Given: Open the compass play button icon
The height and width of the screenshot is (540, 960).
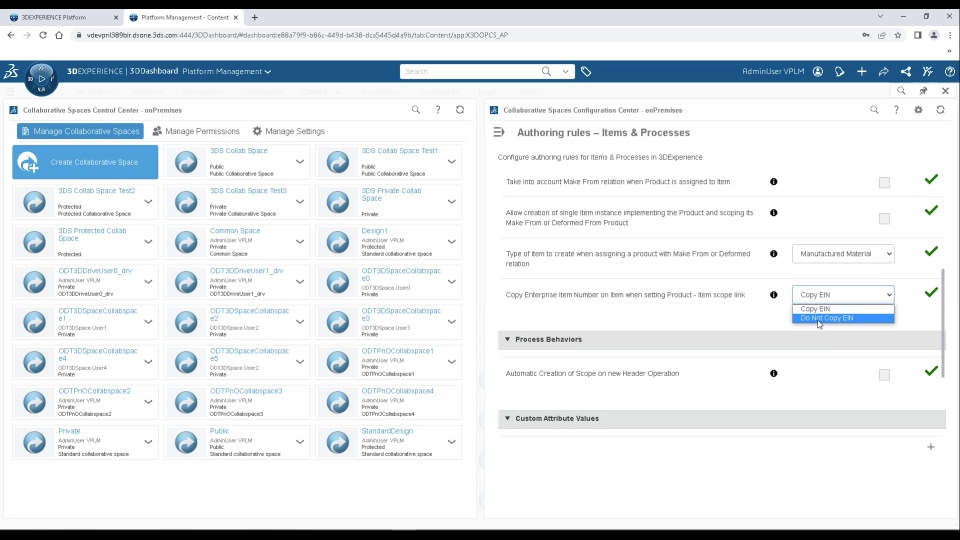Looking at the screenshot, I should click(x=41, y=78).
